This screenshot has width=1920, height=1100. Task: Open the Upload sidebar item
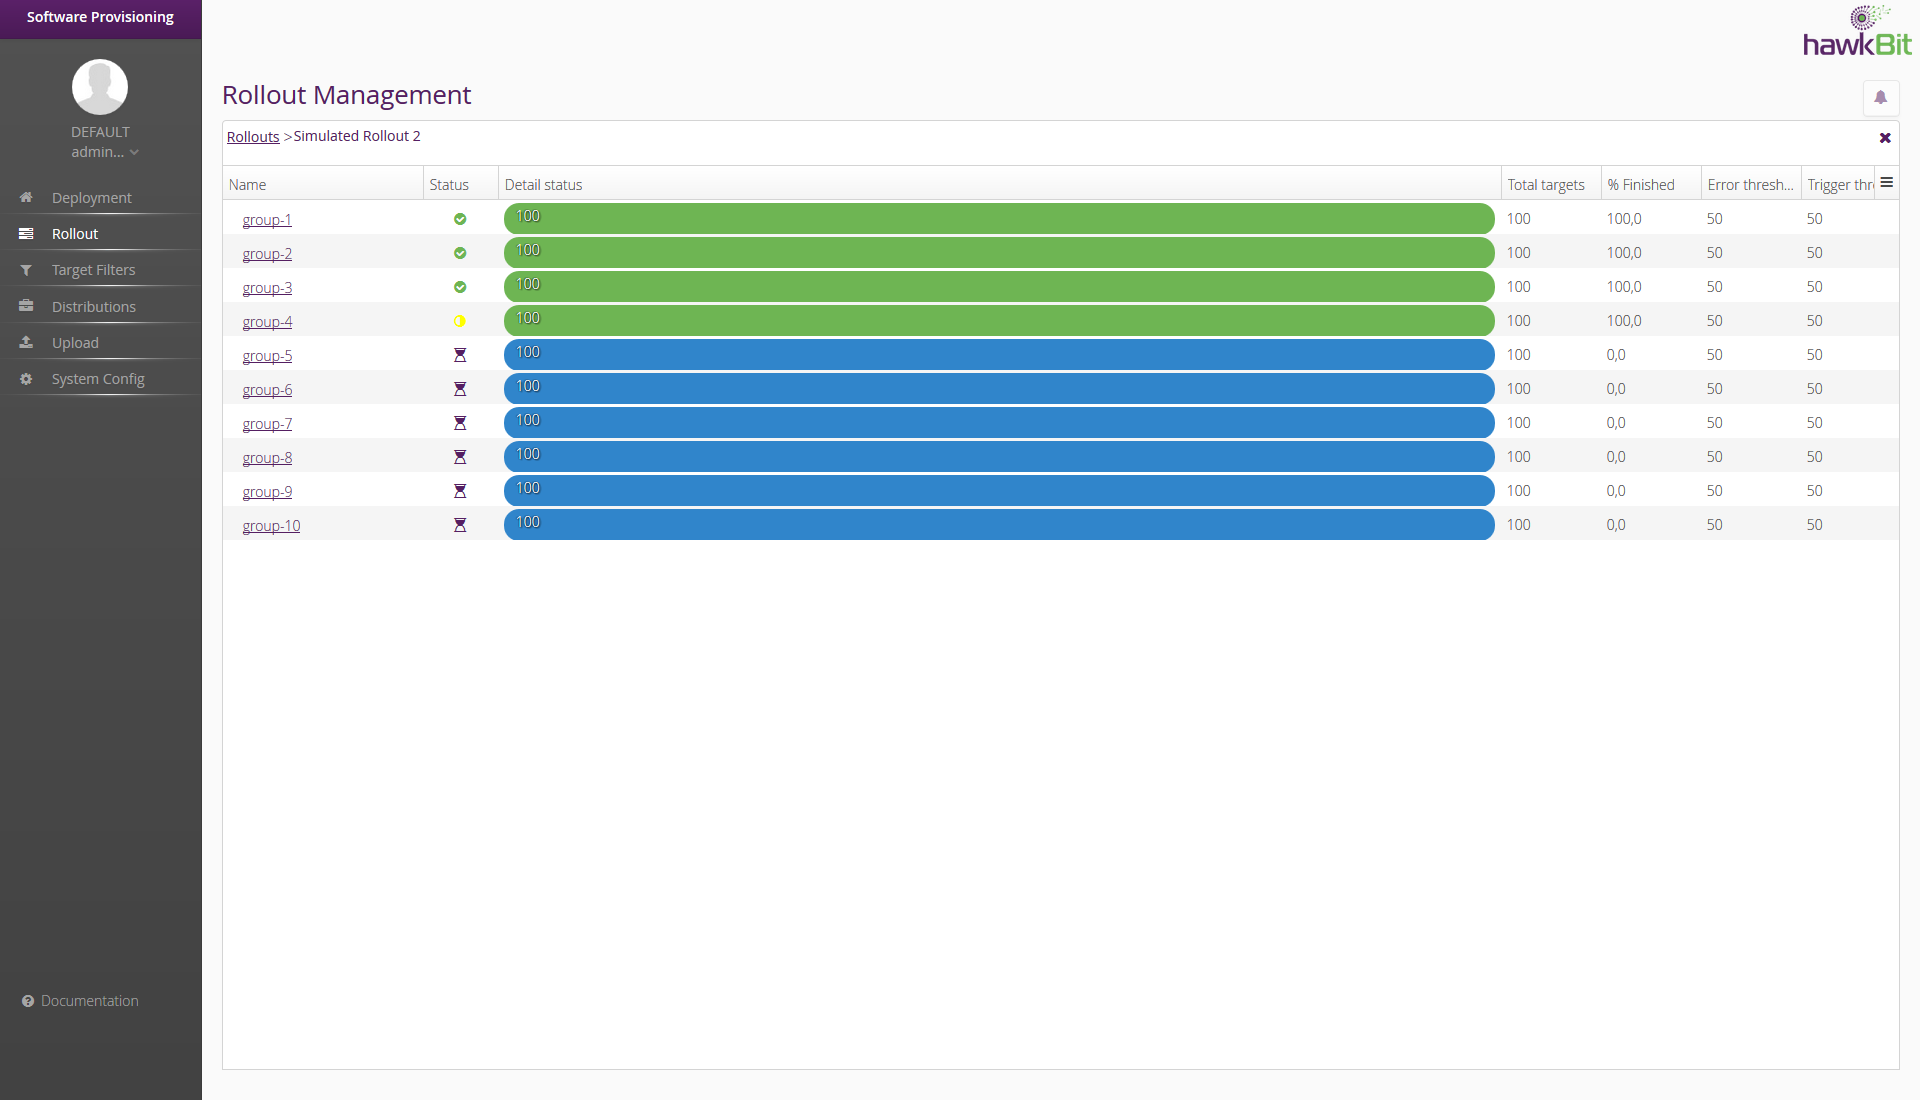click(75, 343)
